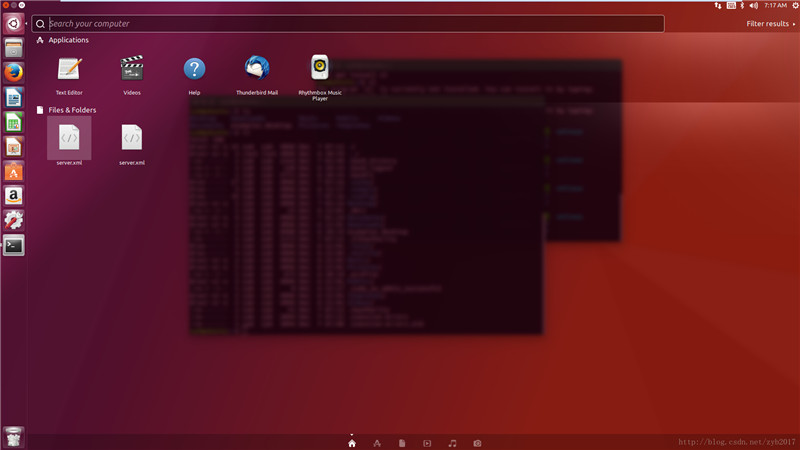
Task: Click the Ubuntu Dash home button
Action: 14,23
